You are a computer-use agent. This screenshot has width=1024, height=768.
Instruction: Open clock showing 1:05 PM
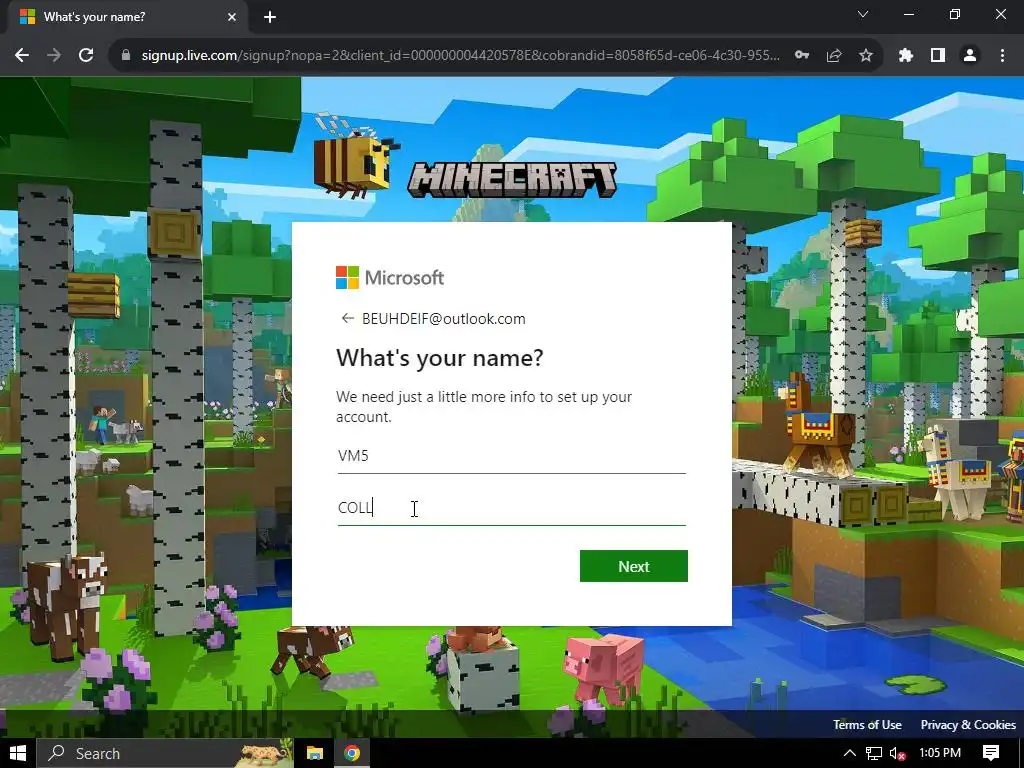[940, 754]
